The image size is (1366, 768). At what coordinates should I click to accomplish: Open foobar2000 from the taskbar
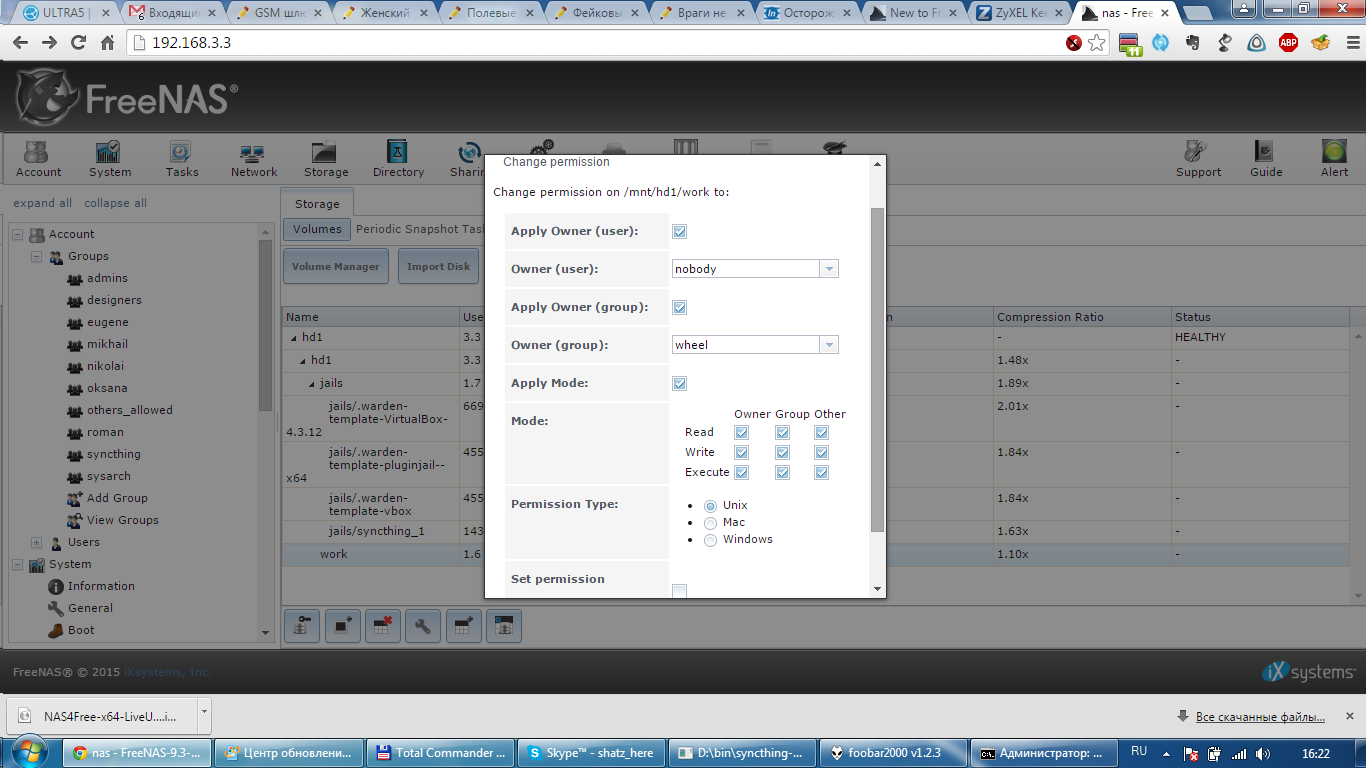pyautogui.click(x=894, y=753)
